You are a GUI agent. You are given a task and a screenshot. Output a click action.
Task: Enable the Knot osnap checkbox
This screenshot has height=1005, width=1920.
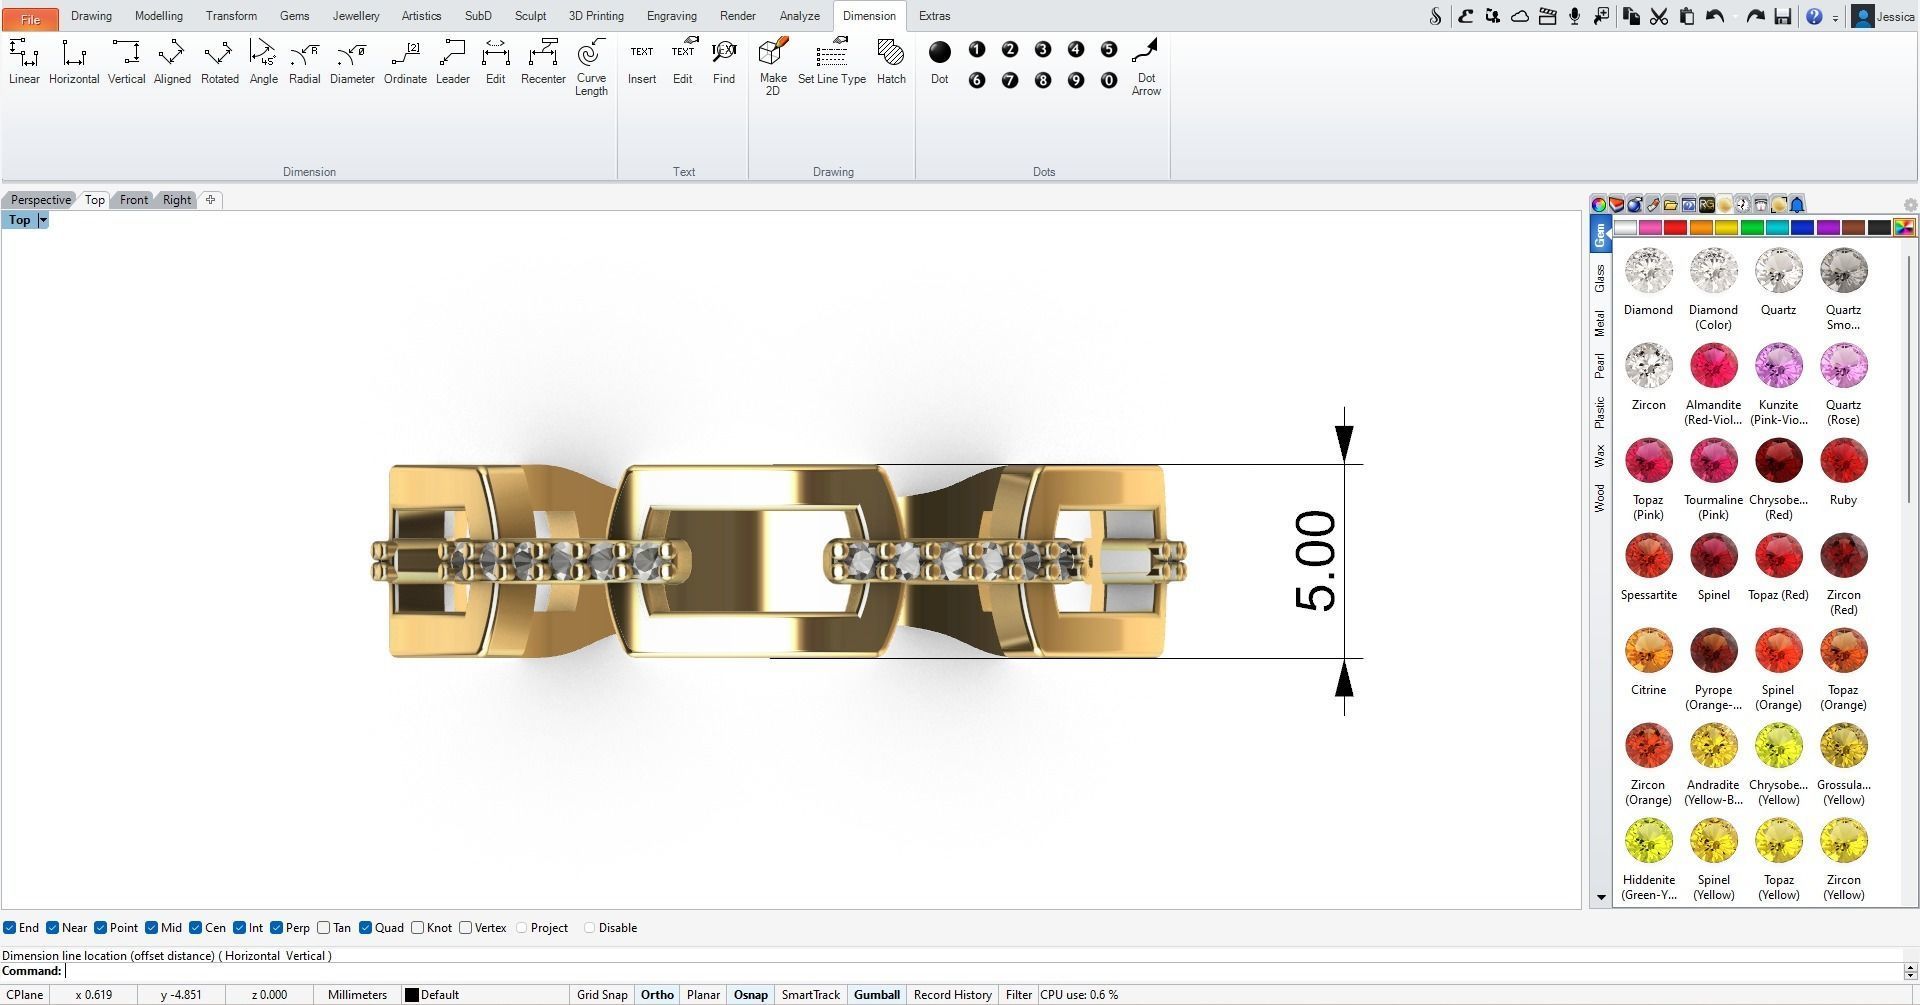click(x=418, y=928)
